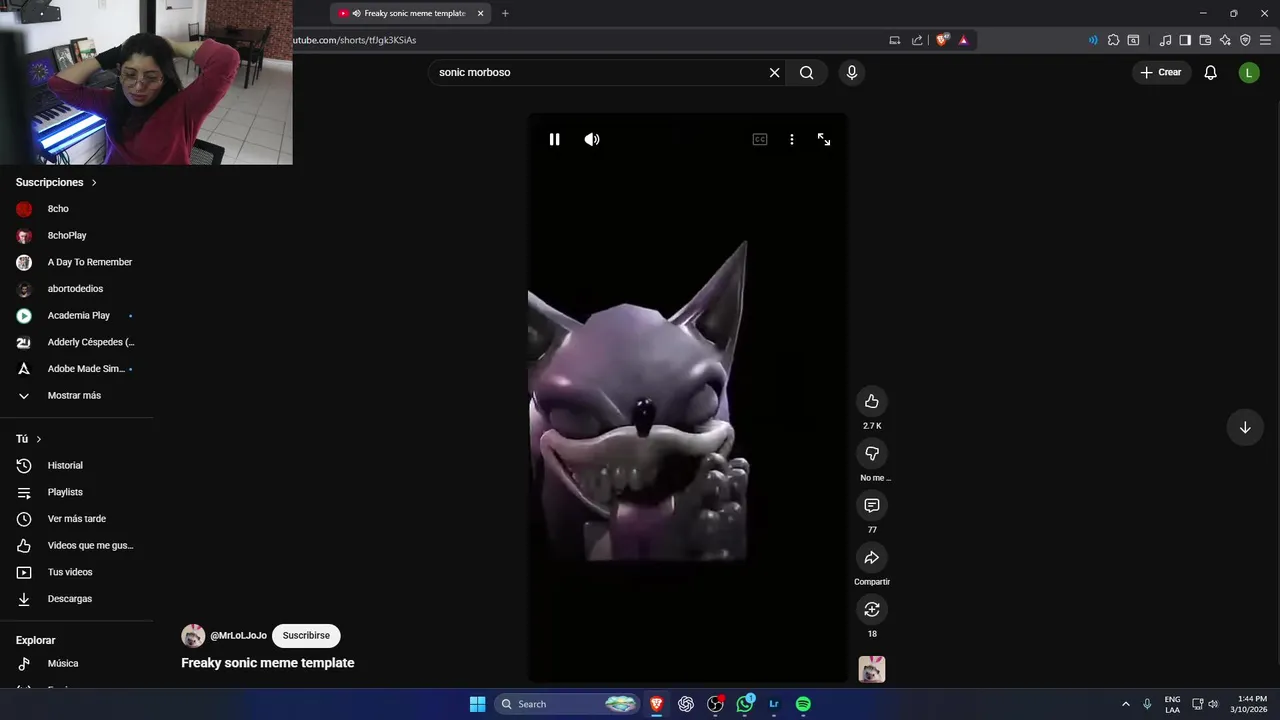Show hidden system tray icons chevron
The height and width of the screenshot is (720, 1280).
[1126, 704]
